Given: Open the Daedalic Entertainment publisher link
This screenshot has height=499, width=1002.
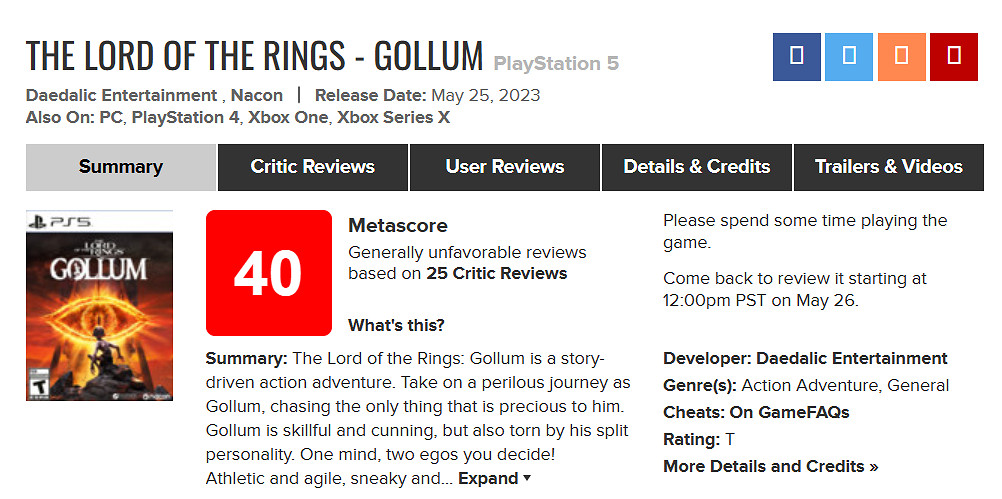Looking at the screenshot, I should coord(121,96).
